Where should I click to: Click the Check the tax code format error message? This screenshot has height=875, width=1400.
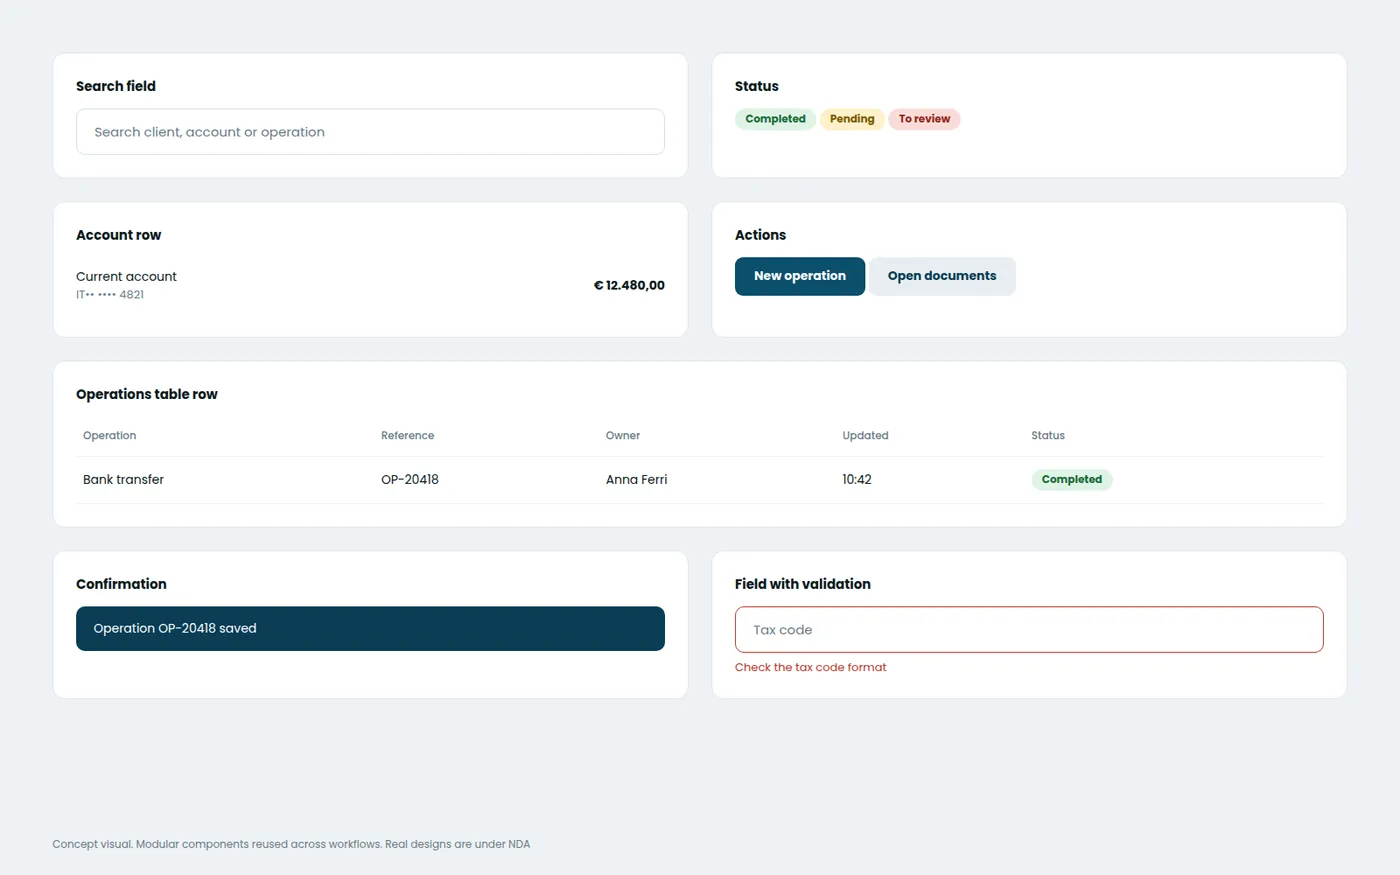810,668
